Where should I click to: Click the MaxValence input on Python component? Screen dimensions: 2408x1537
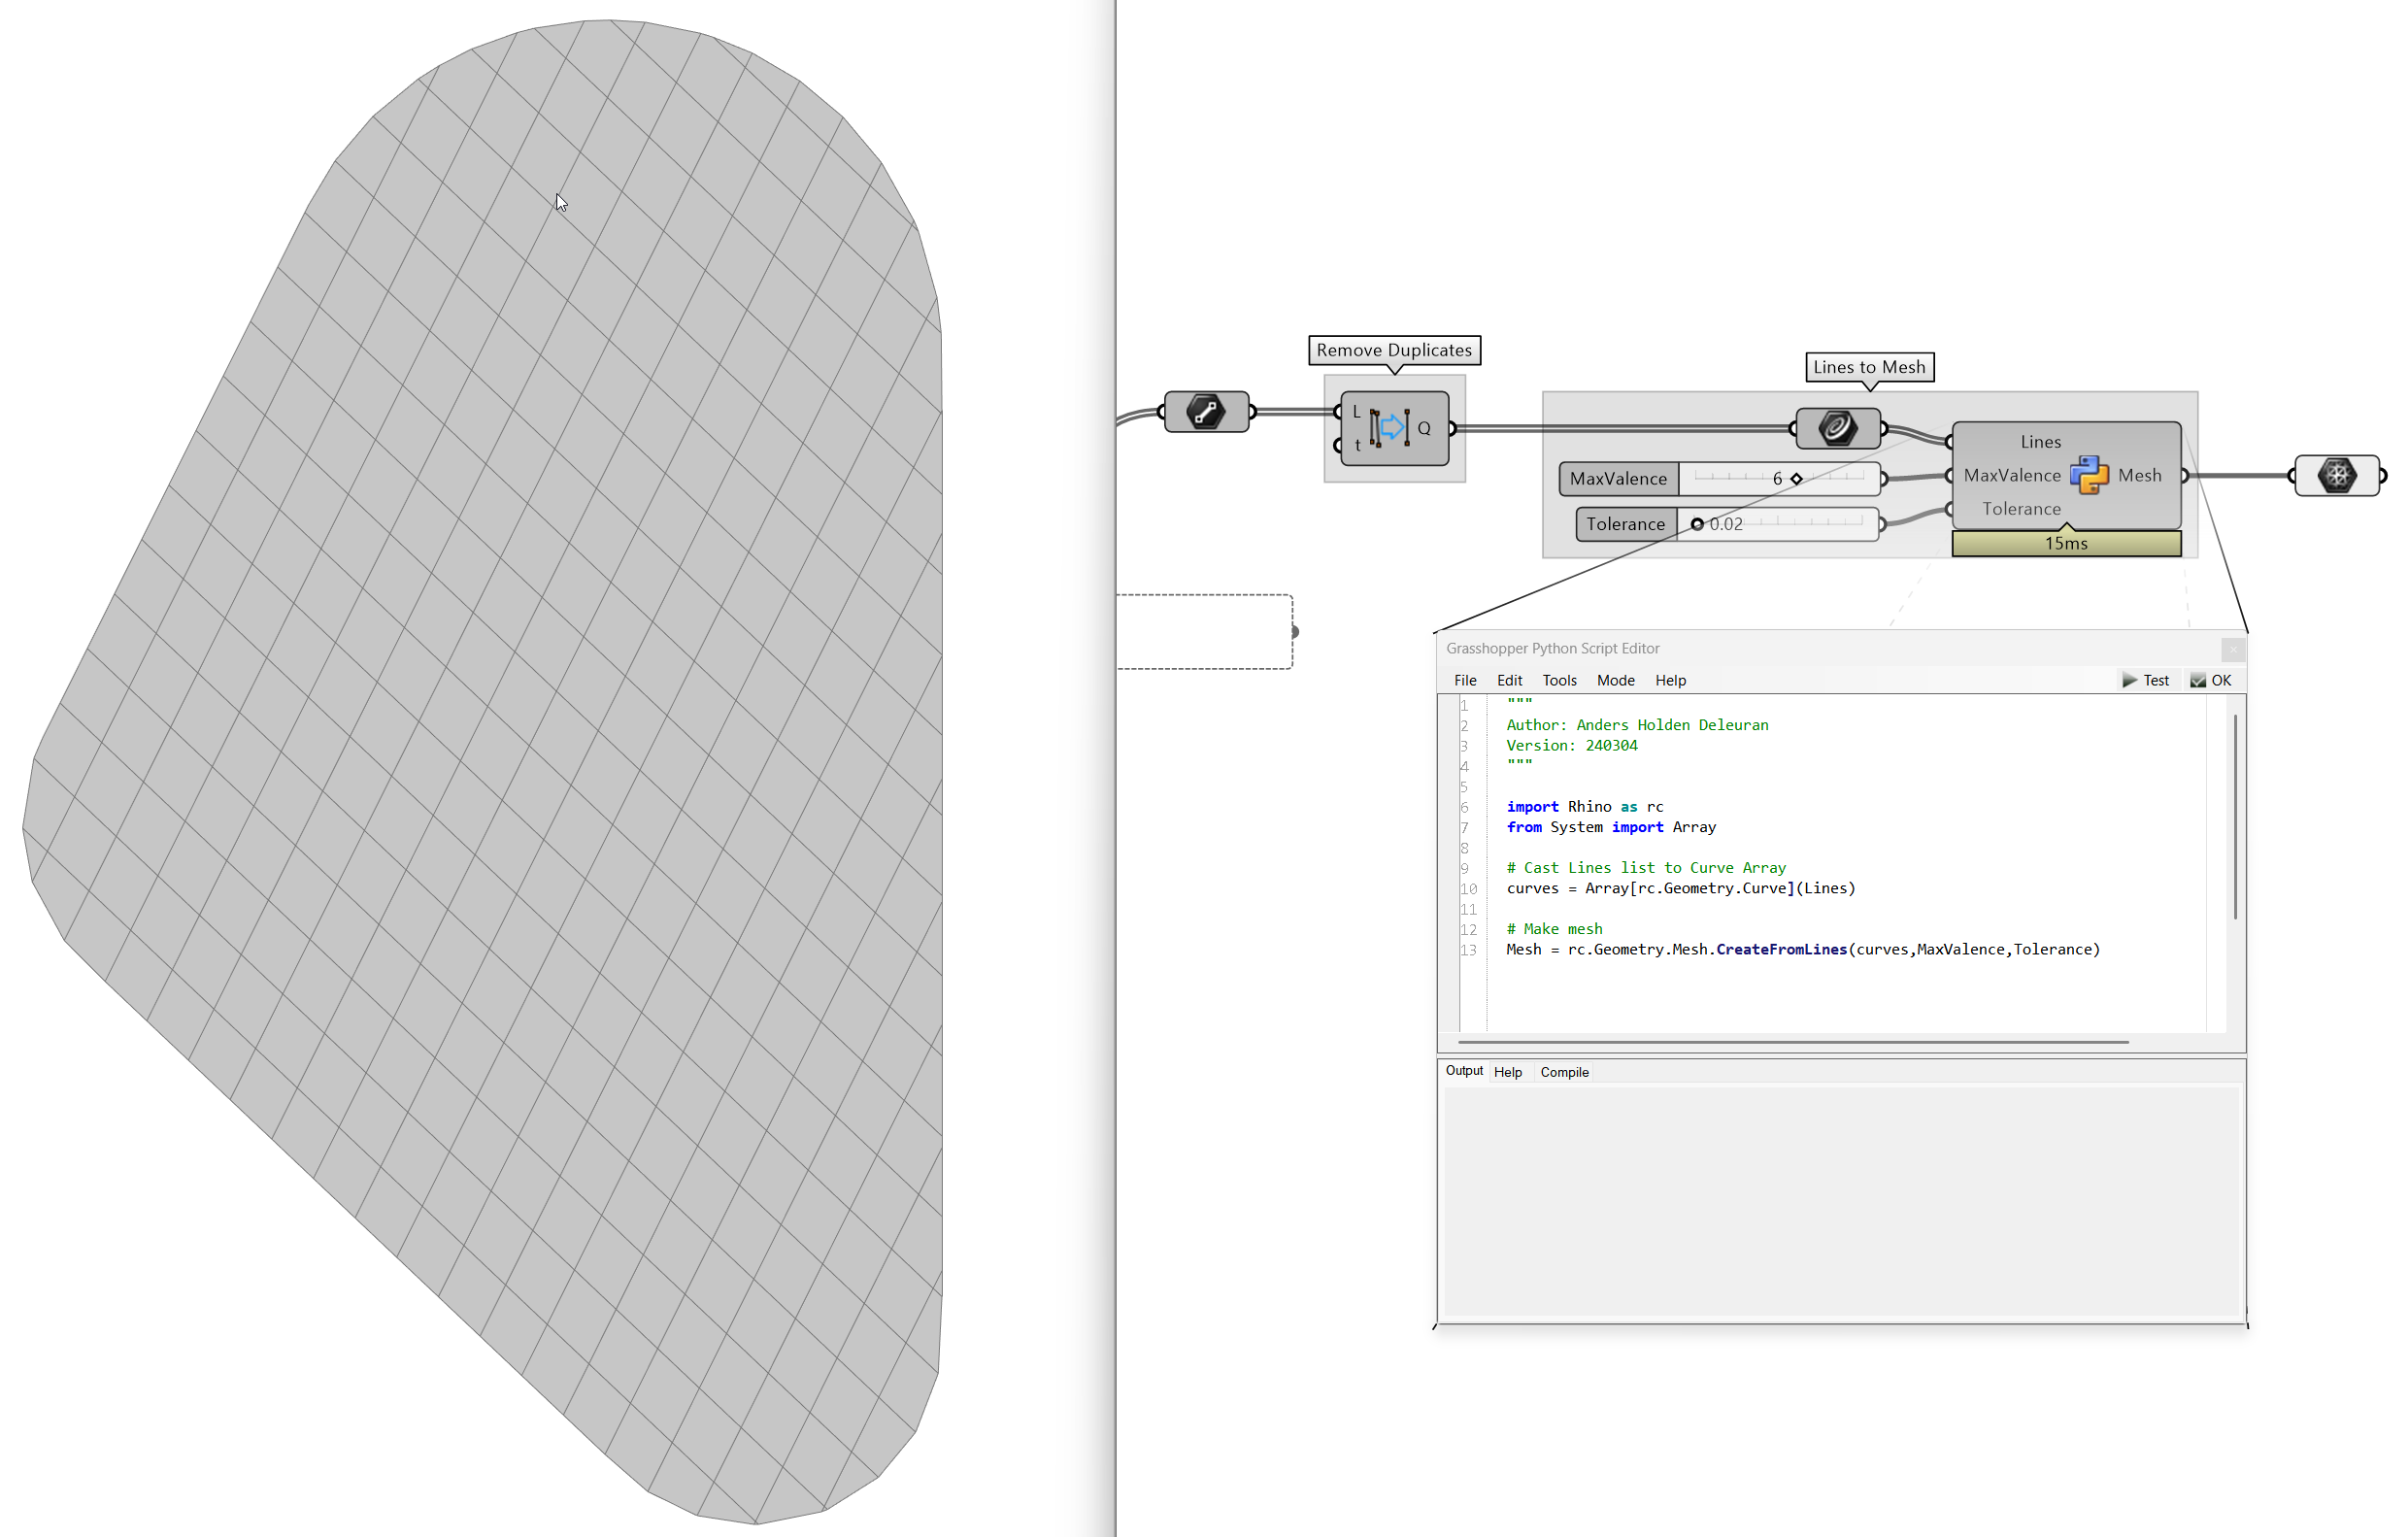pos(2011,475)
